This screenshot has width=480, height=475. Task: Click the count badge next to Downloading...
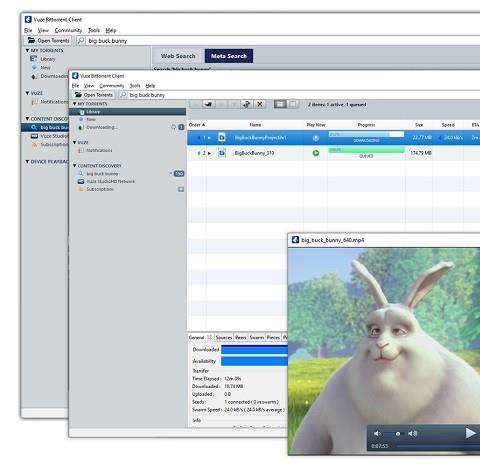pyautogui.click(x=181, y=127)
